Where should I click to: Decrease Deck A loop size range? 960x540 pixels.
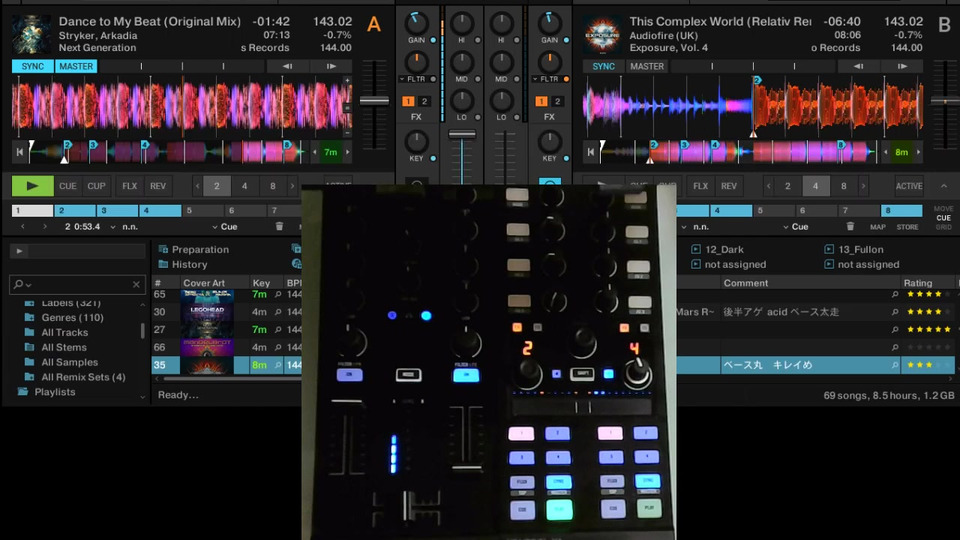click(197, 186)
